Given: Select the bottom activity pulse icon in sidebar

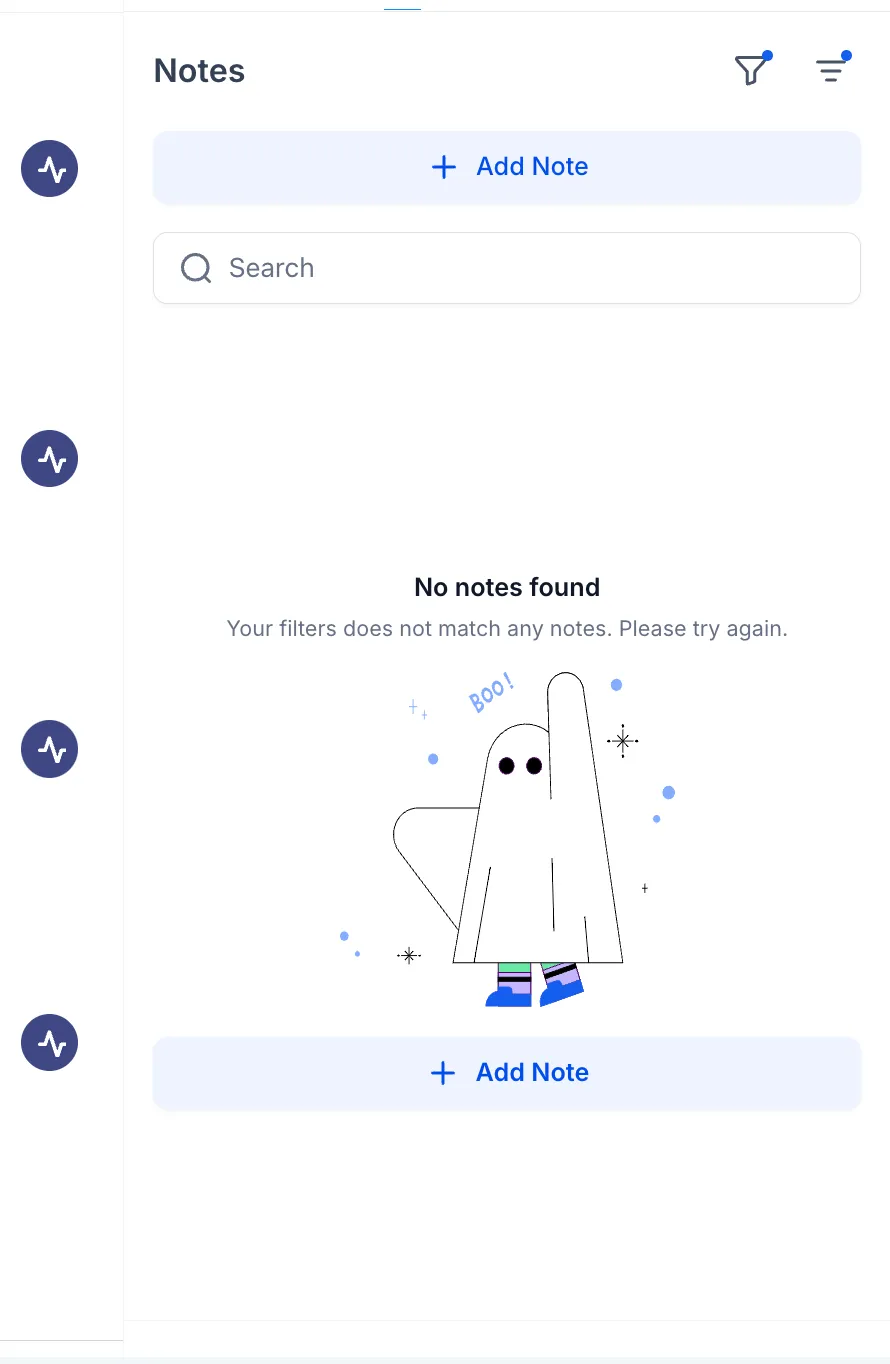Looking at the screenshot, I should pyautogui.click(x=49, y=1043).
